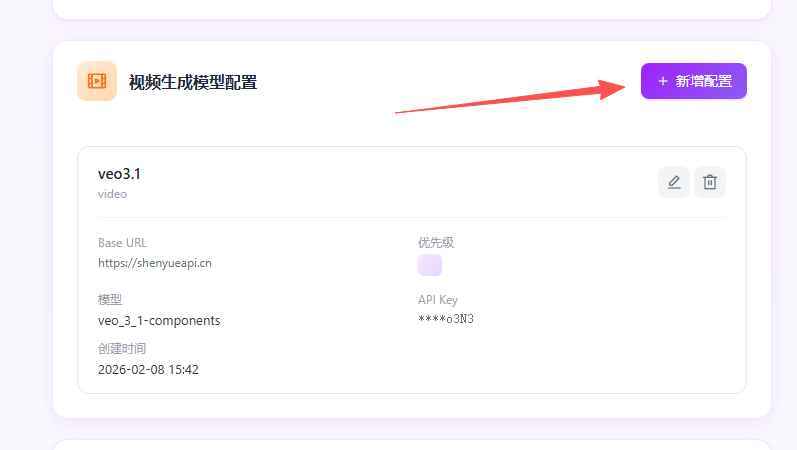Screen dimensions: 797x450
Task: Click the "优先级" field label
Action: [x=436, y=243]
